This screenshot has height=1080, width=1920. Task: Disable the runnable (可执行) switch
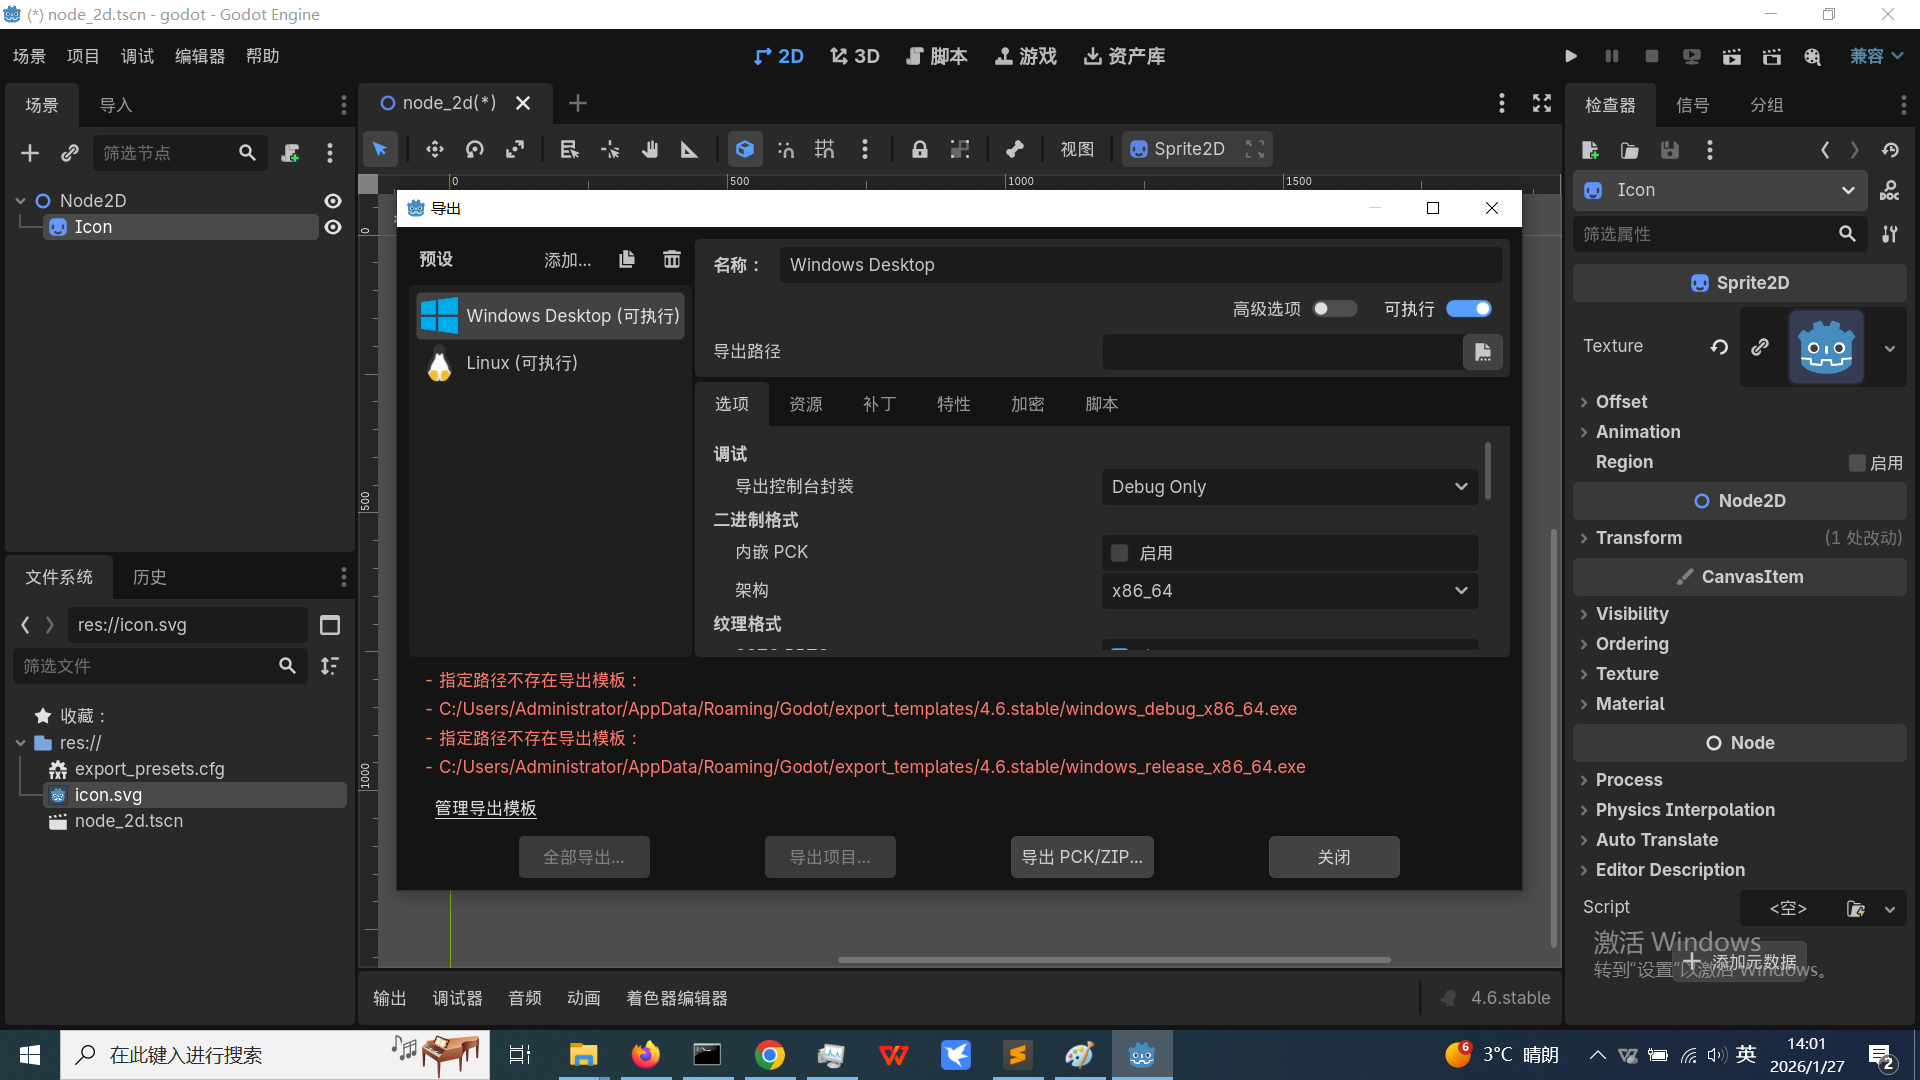pyautogui.click(x=1469, y=309)
